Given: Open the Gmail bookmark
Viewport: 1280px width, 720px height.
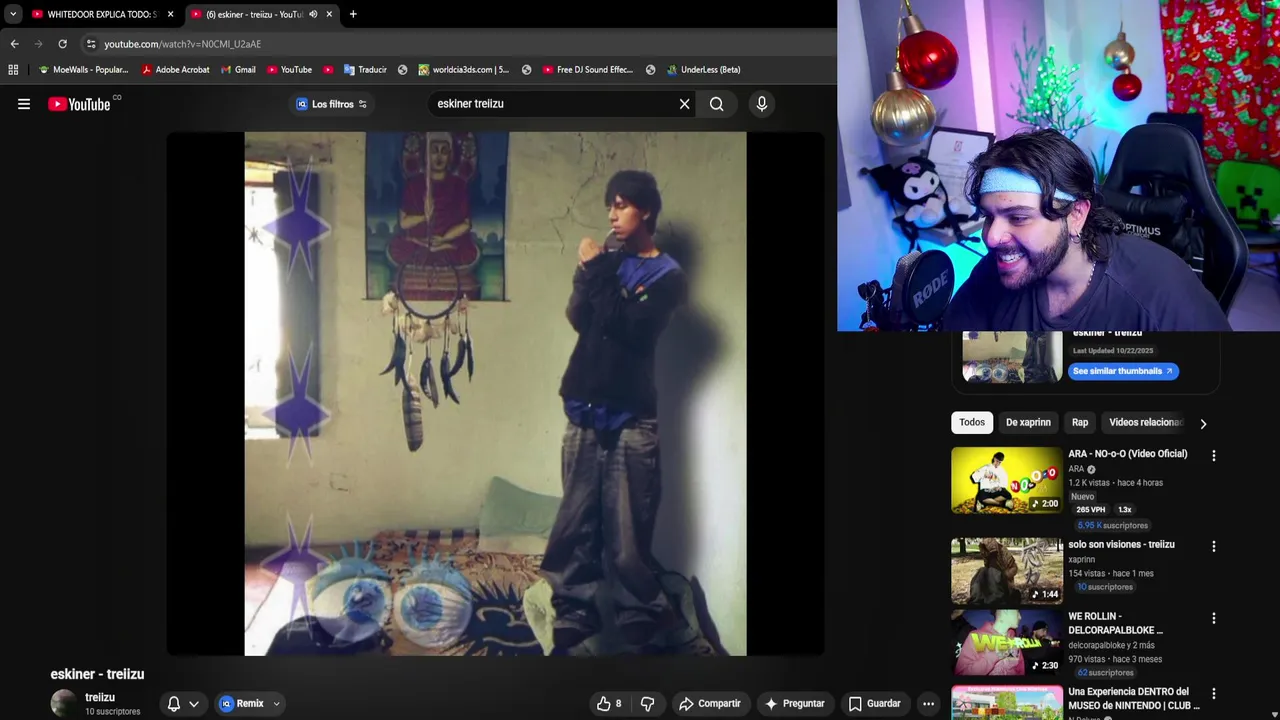Looking at the screenshot, I should 238,70.
